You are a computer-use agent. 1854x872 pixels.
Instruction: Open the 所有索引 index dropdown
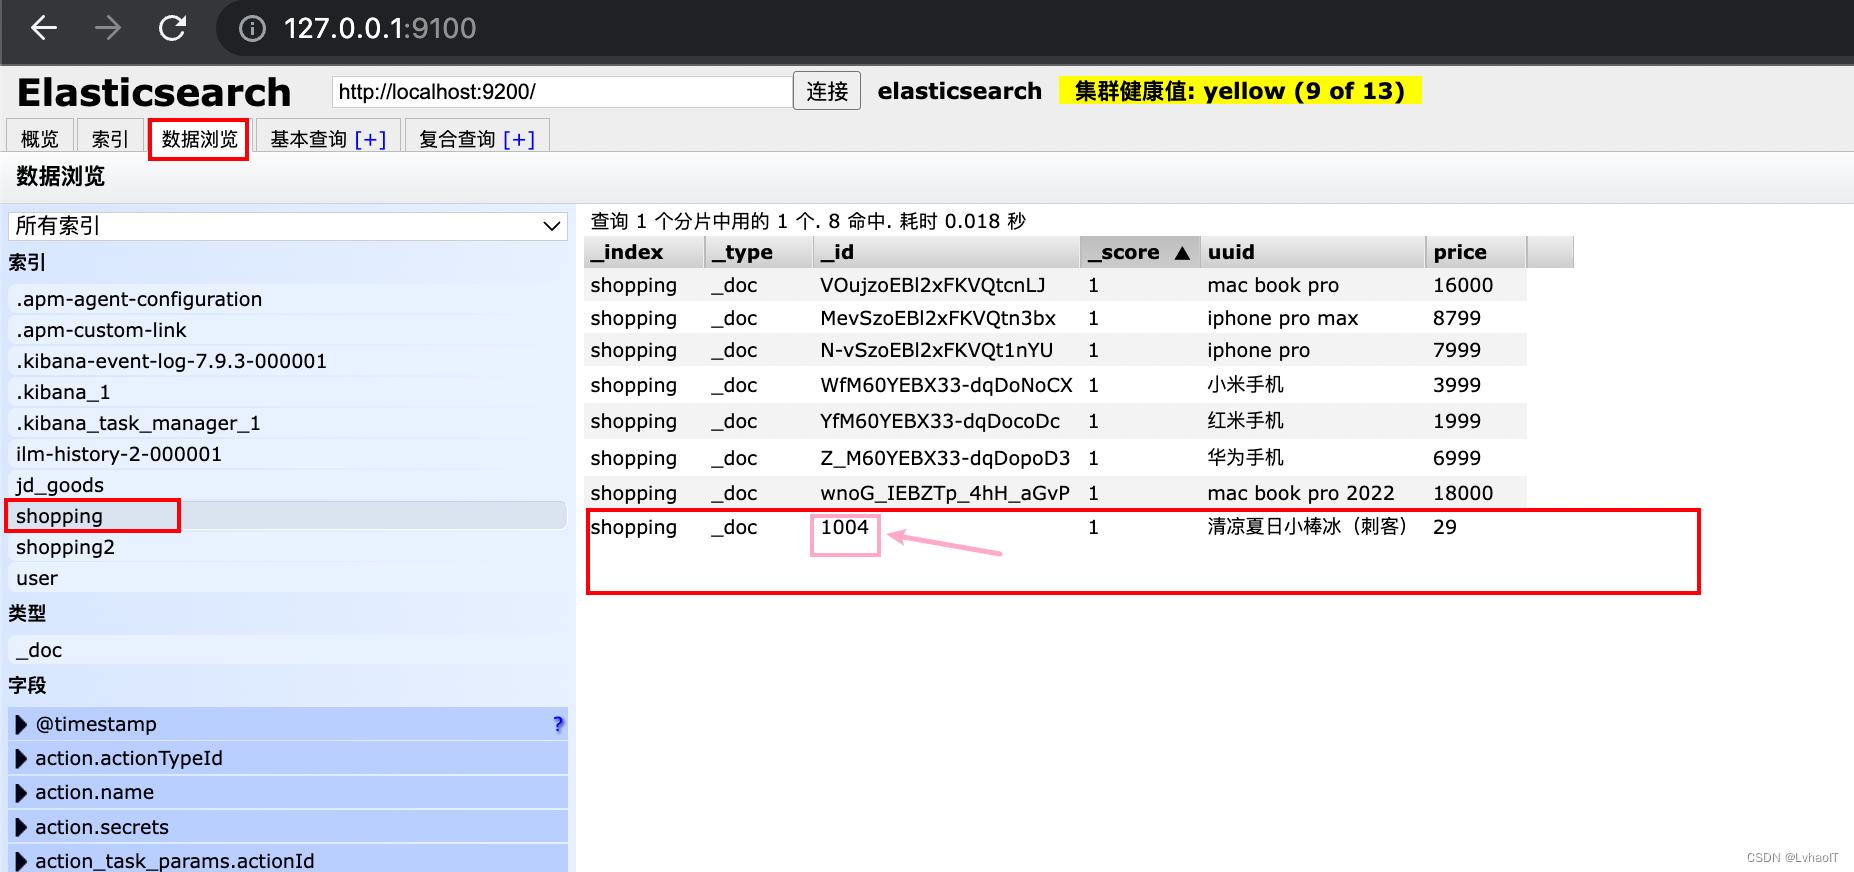click(x=288, y=226)
